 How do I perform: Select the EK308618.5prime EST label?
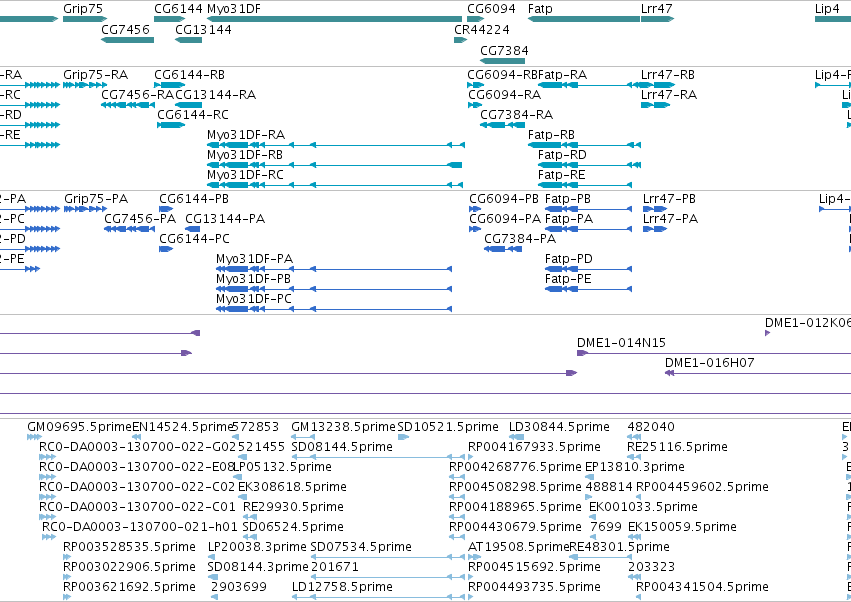292,487
